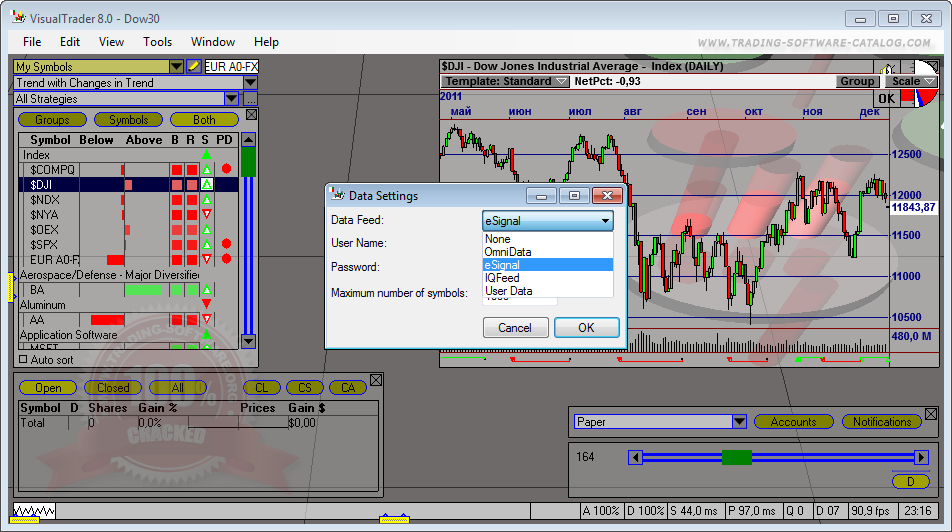
Task: Toggle the Both filter pill
Action: point(204,120)
